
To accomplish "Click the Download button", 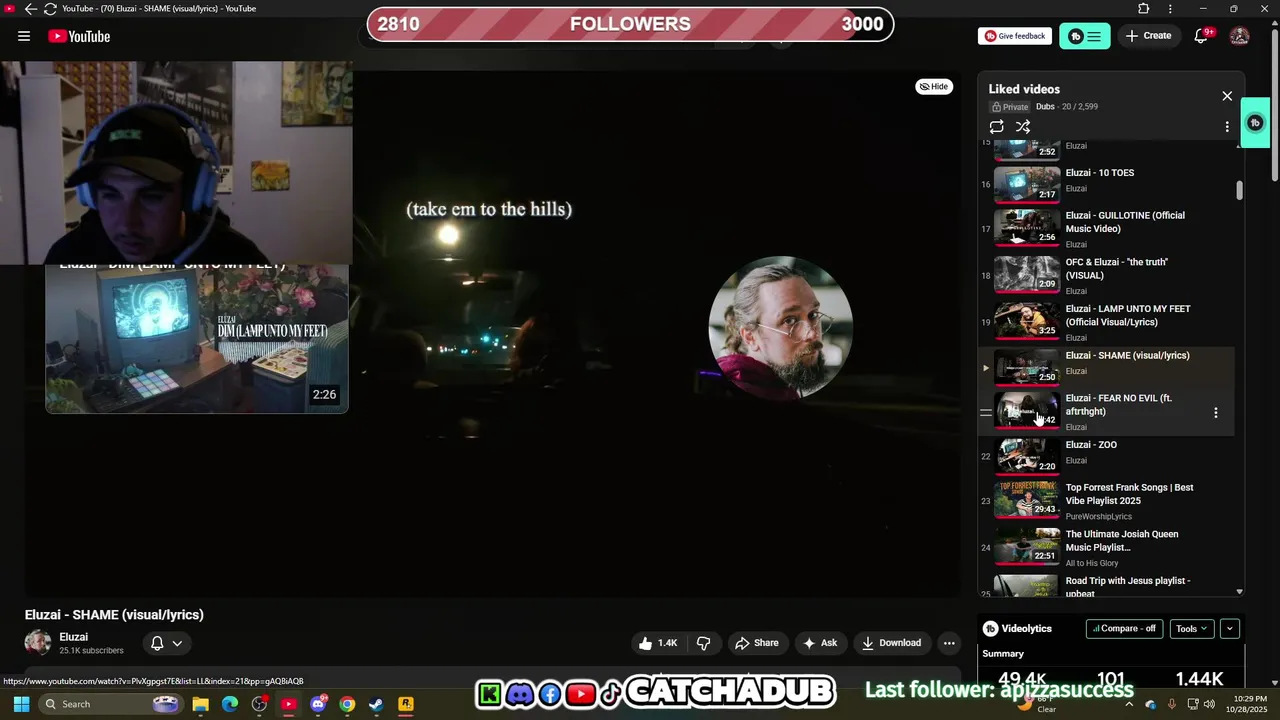I will point(891,643).
